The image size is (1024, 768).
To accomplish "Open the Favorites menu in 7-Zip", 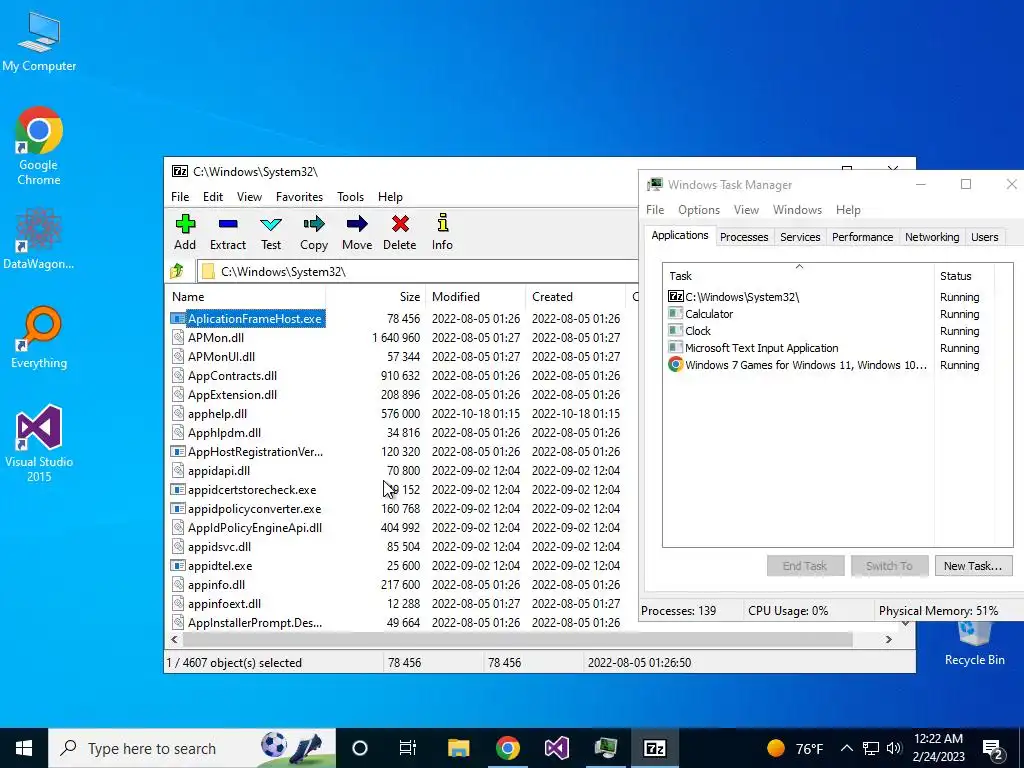I will pyautogui.click(x=299, y=197).
